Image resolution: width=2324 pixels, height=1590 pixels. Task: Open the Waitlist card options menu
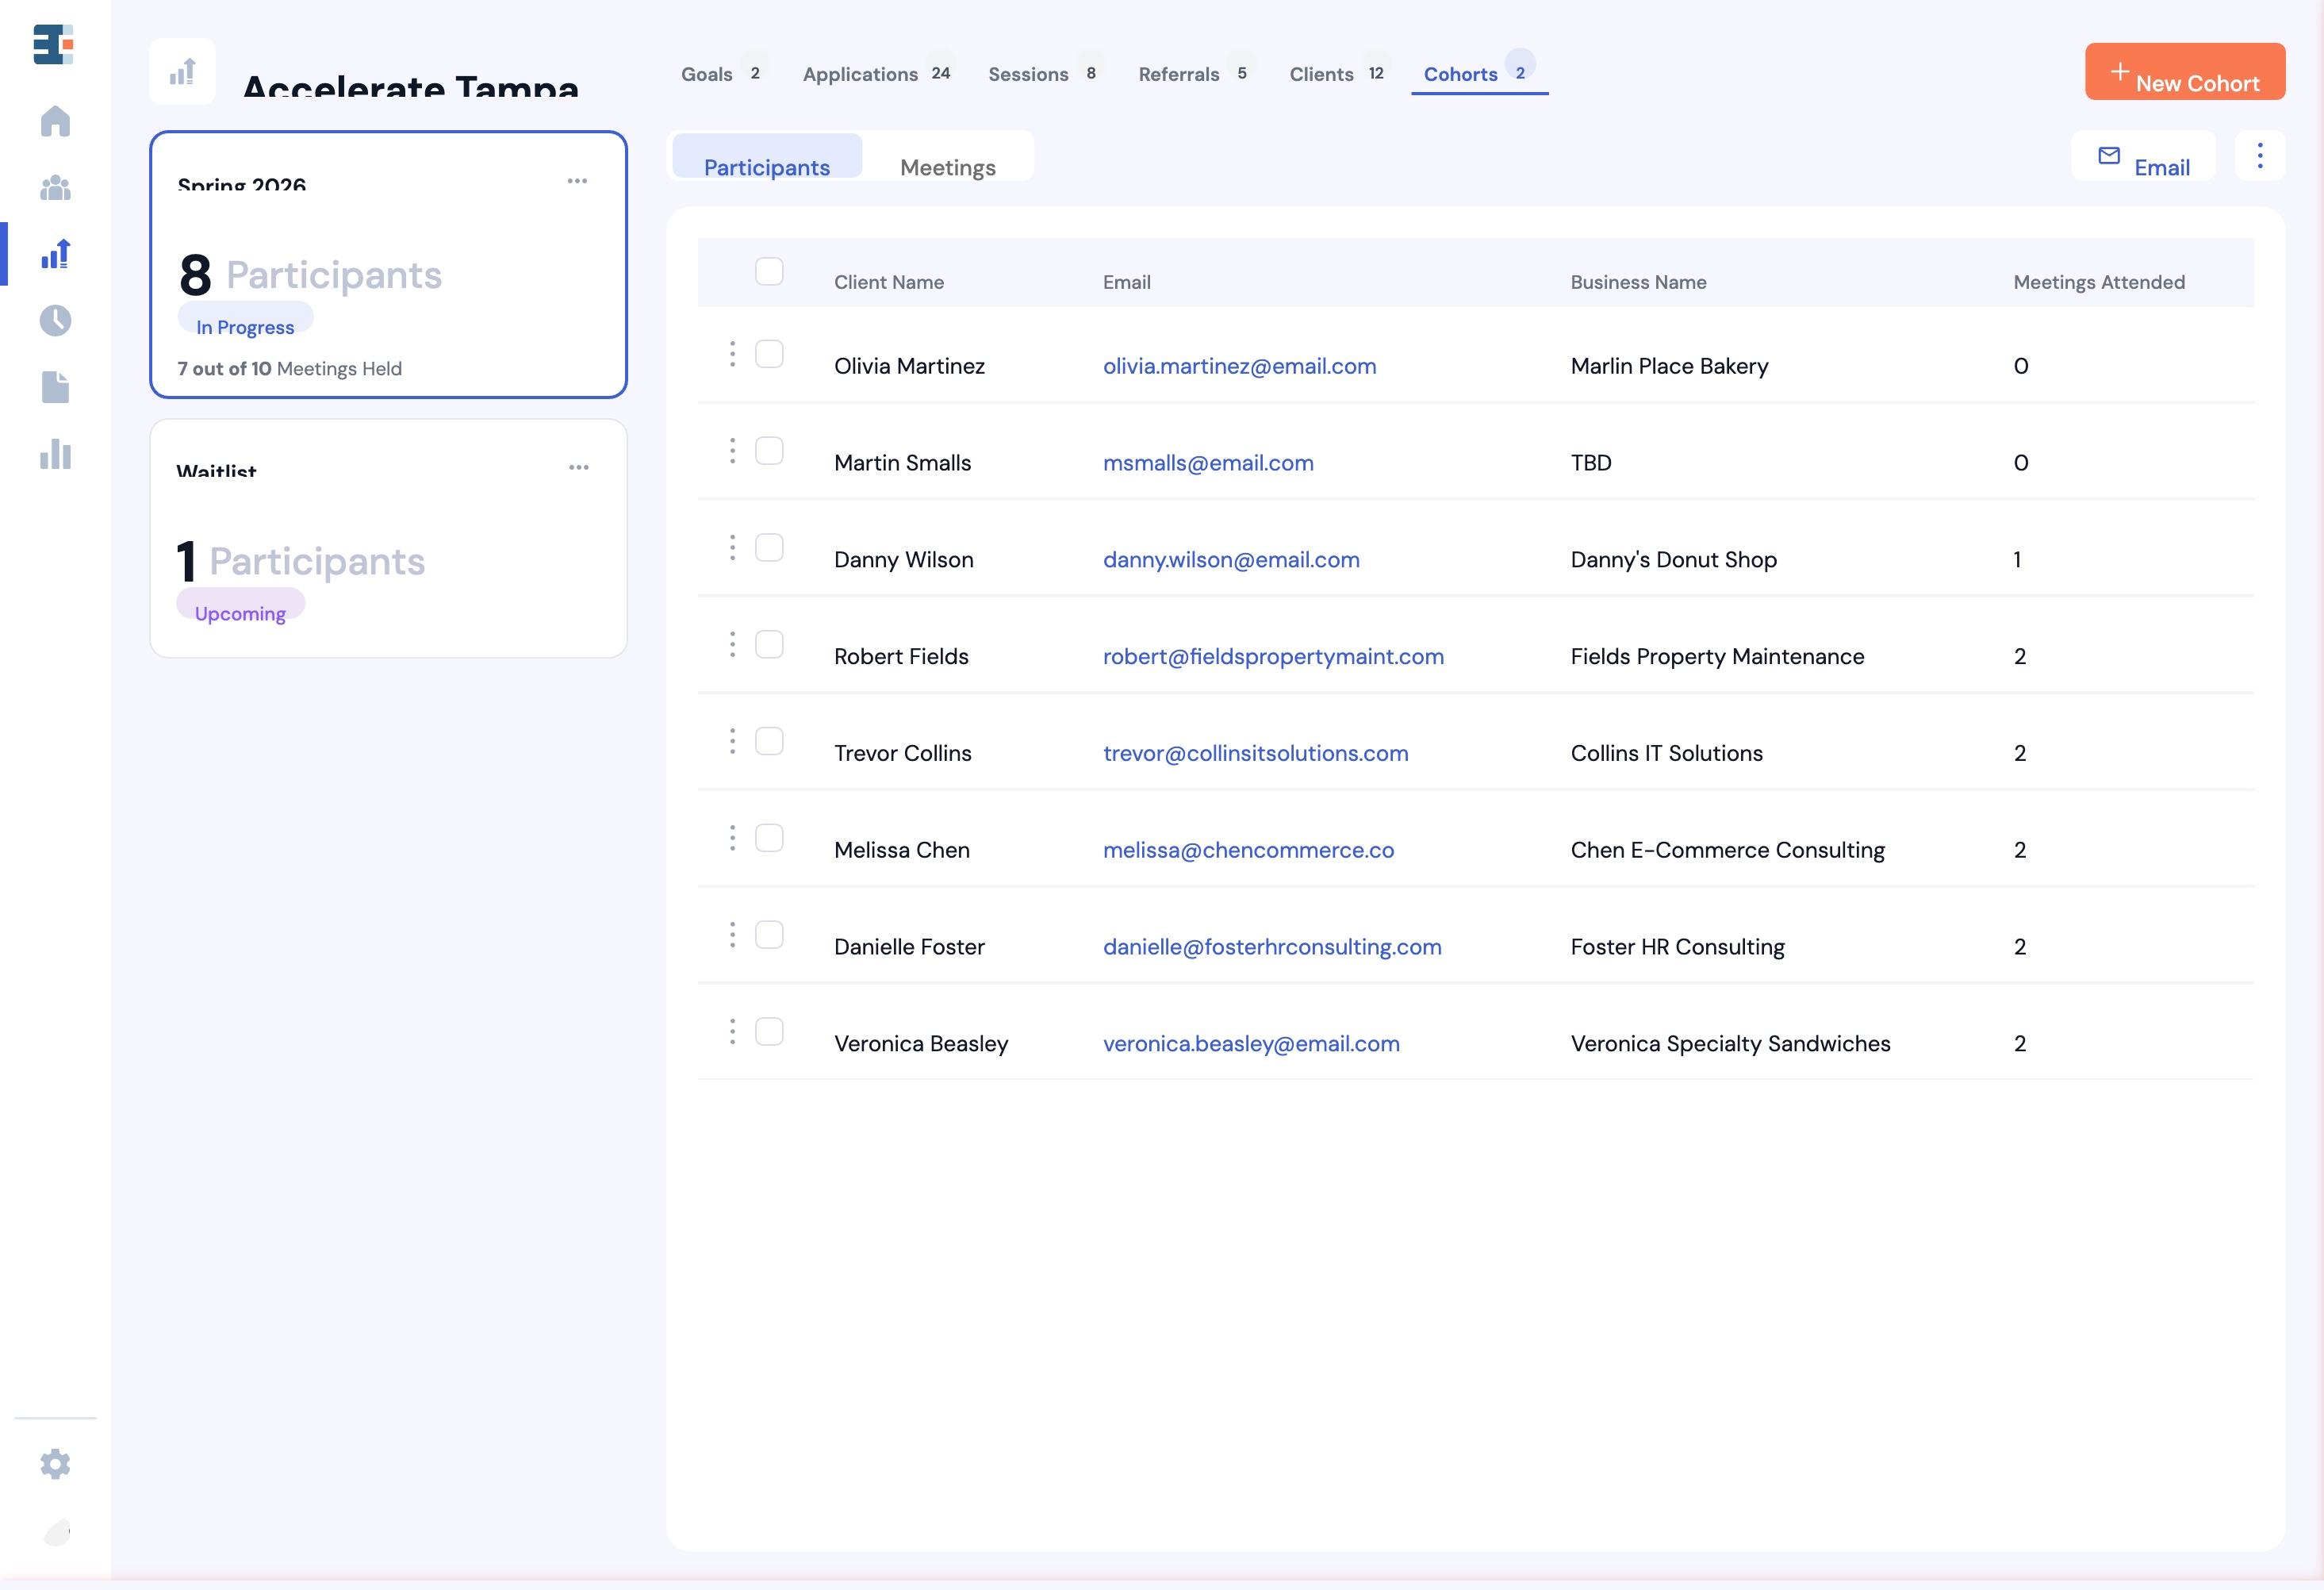click(578, 467)
